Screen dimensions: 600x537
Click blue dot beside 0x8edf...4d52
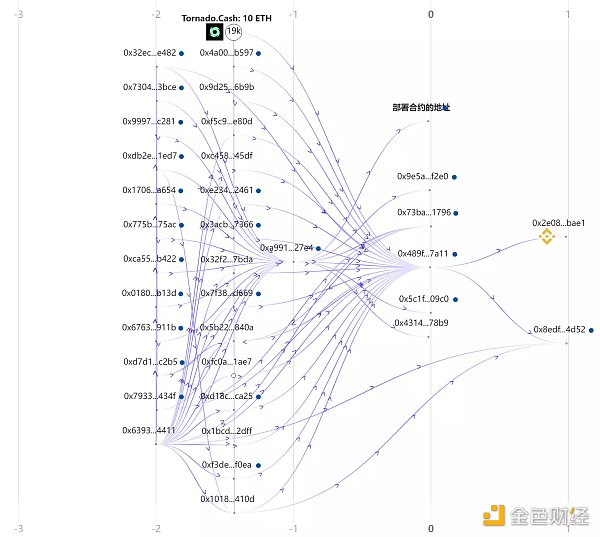coord(591,330)
